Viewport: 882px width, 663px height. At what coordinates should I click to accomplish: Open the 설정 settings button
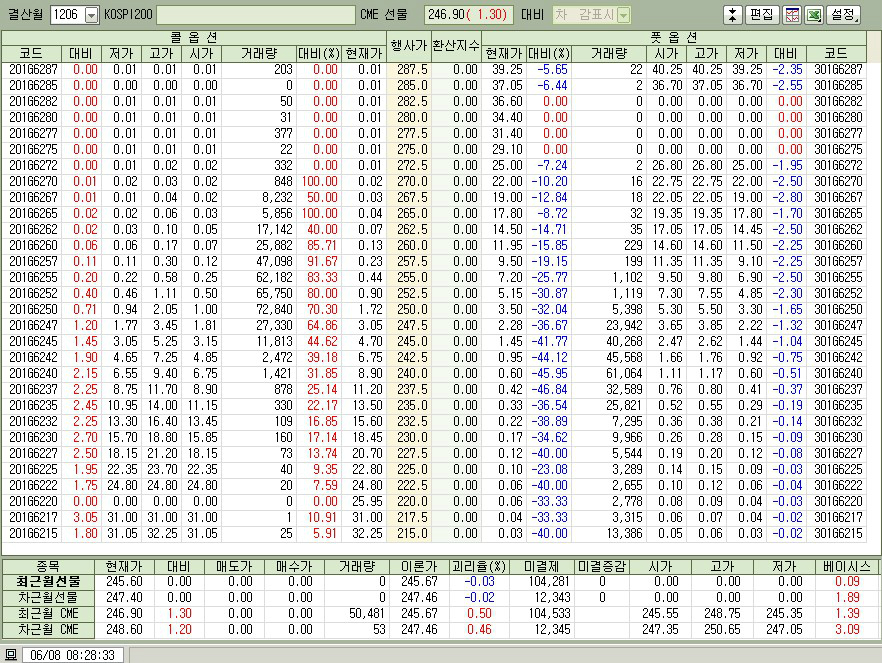[x=844, y=15]
